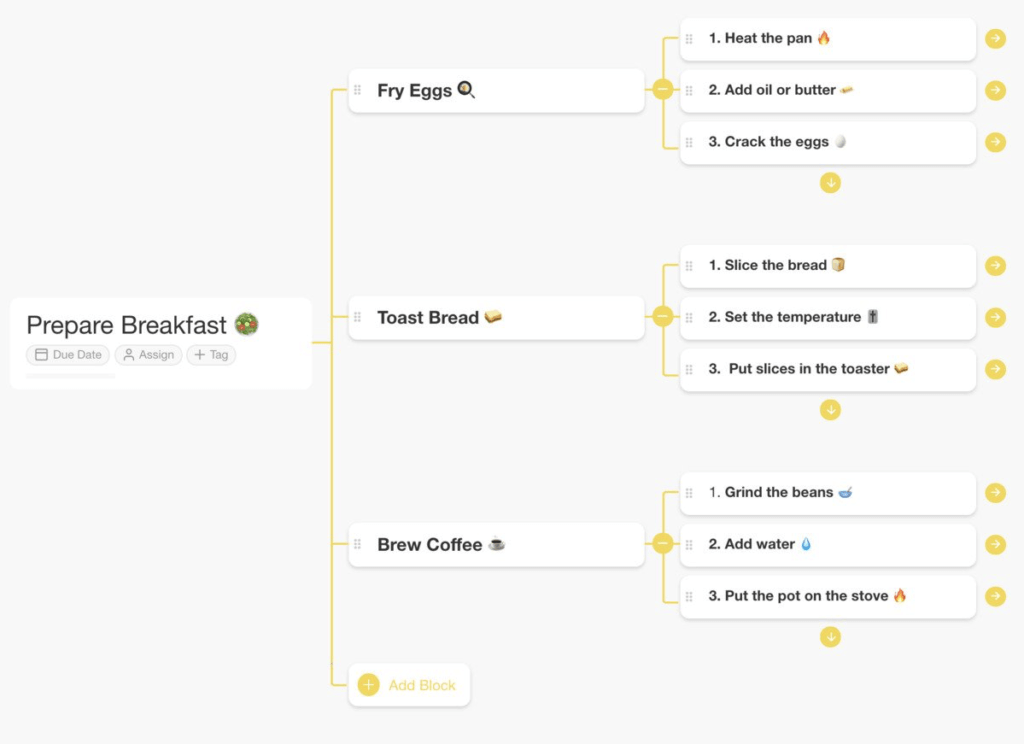This screenshot has height=744, width=1024.
Task: Click the down arrow below the toaster steps
Action: click(x=830, y=409)
